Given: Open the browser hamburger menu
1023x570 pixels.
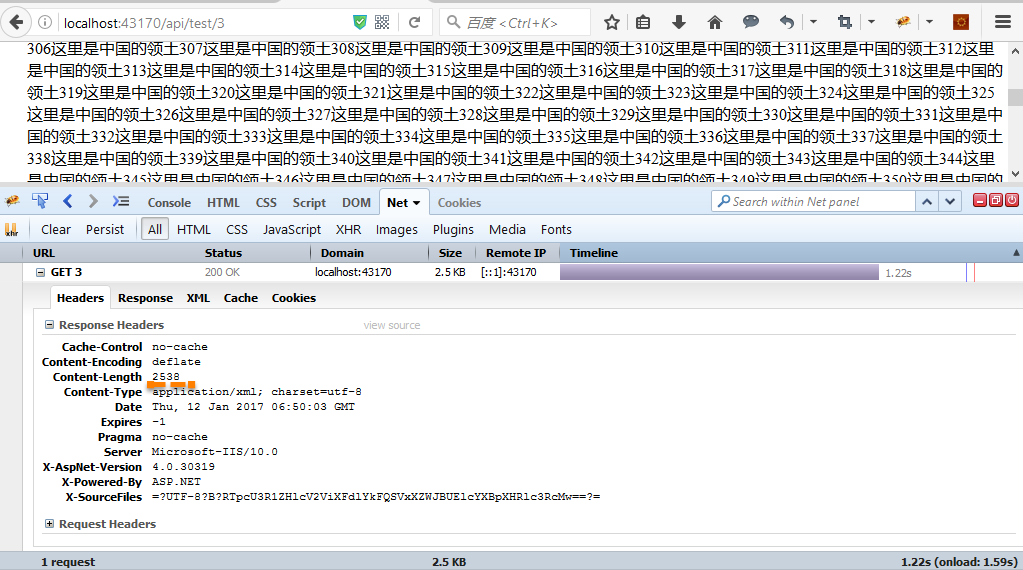Looking at the screenshot, I should coord(1003,23).
